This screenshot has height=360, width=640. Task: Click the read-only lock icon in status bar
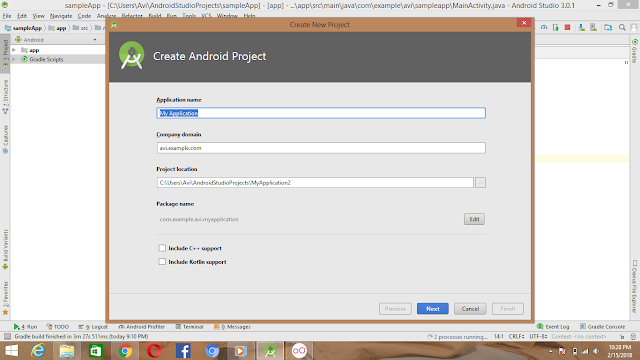click(622, 337)
